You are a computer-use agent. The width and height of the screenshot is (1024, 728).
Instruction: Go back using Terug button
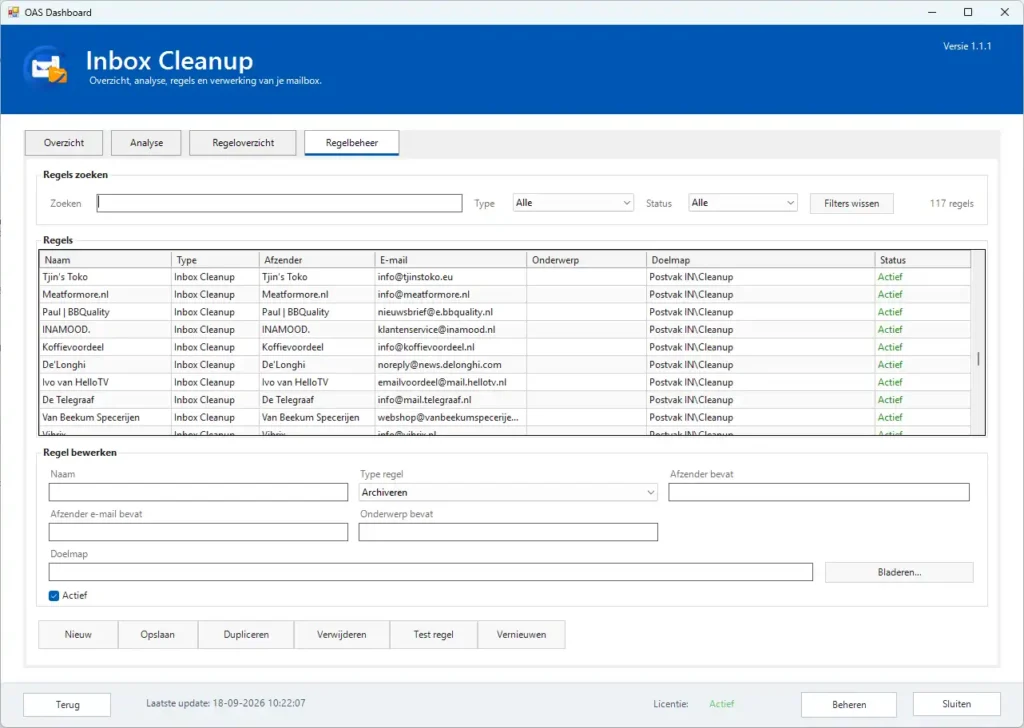click(67, 704)
